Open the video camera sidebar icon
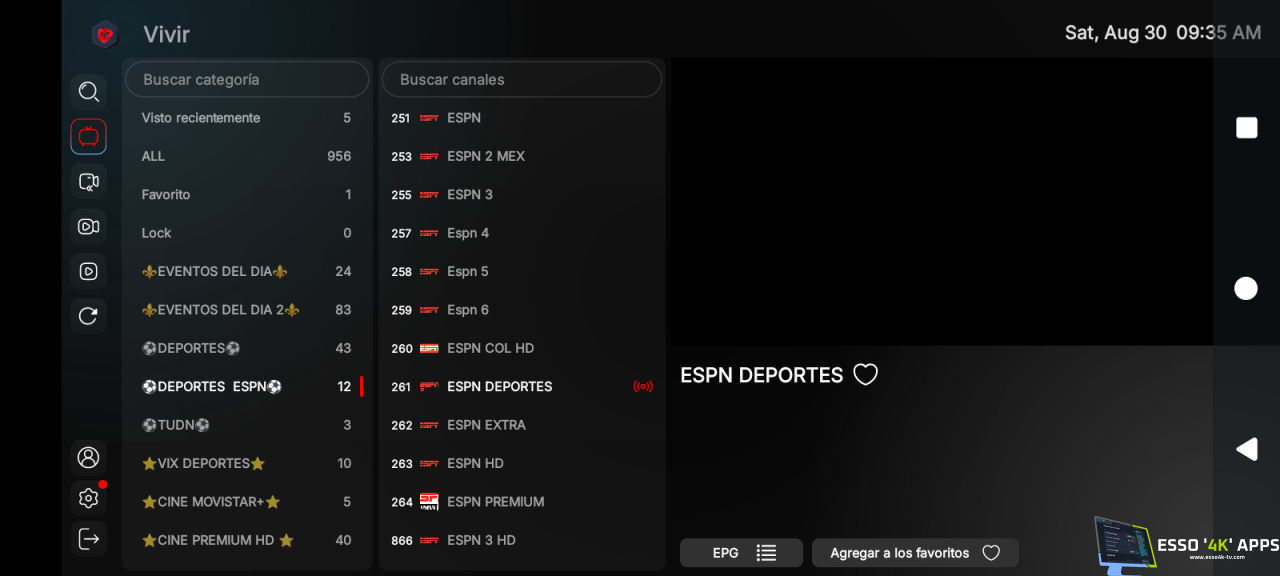This screenshot has height=576, width=1280. pyautogui.click(x=88, y=226)
